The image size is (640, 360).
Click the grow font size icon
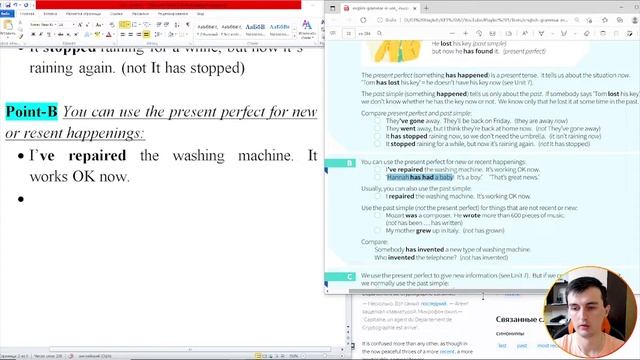80,25
